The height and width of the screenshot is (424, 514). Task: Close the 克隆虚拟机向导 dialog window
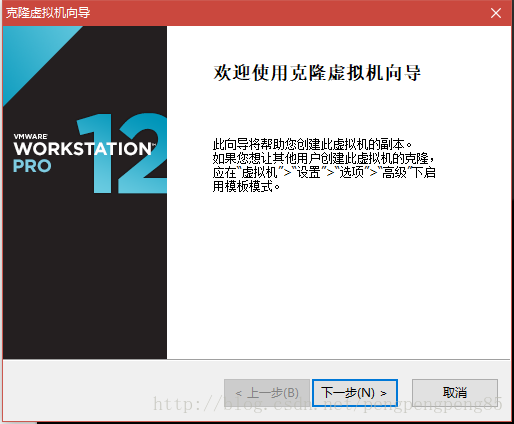coord(496,13)
